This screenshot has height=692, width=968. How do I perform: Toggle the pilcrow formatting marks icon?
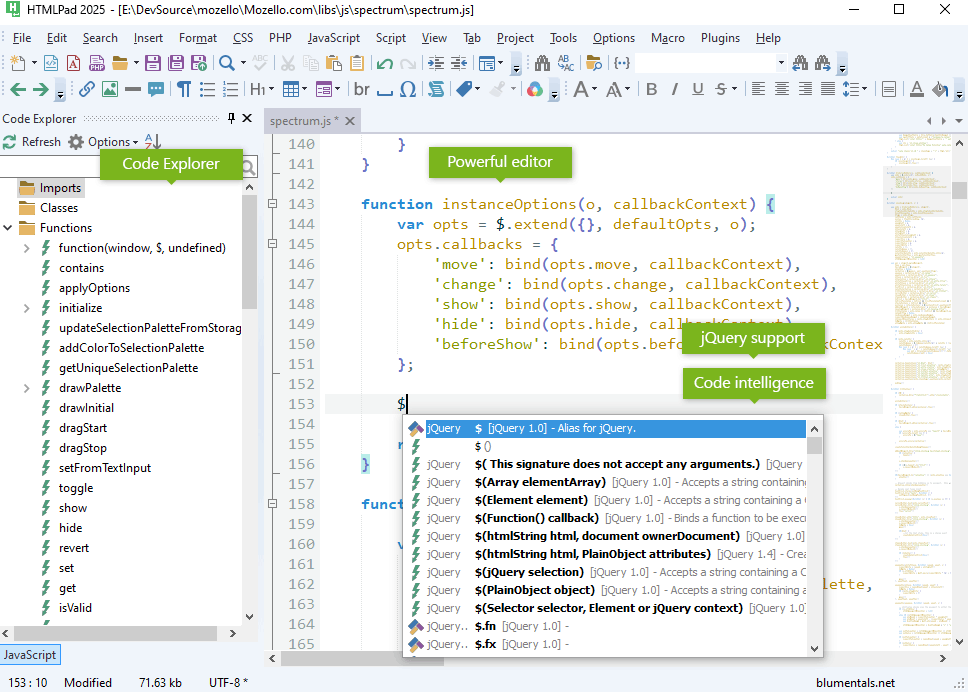point(182,88)
